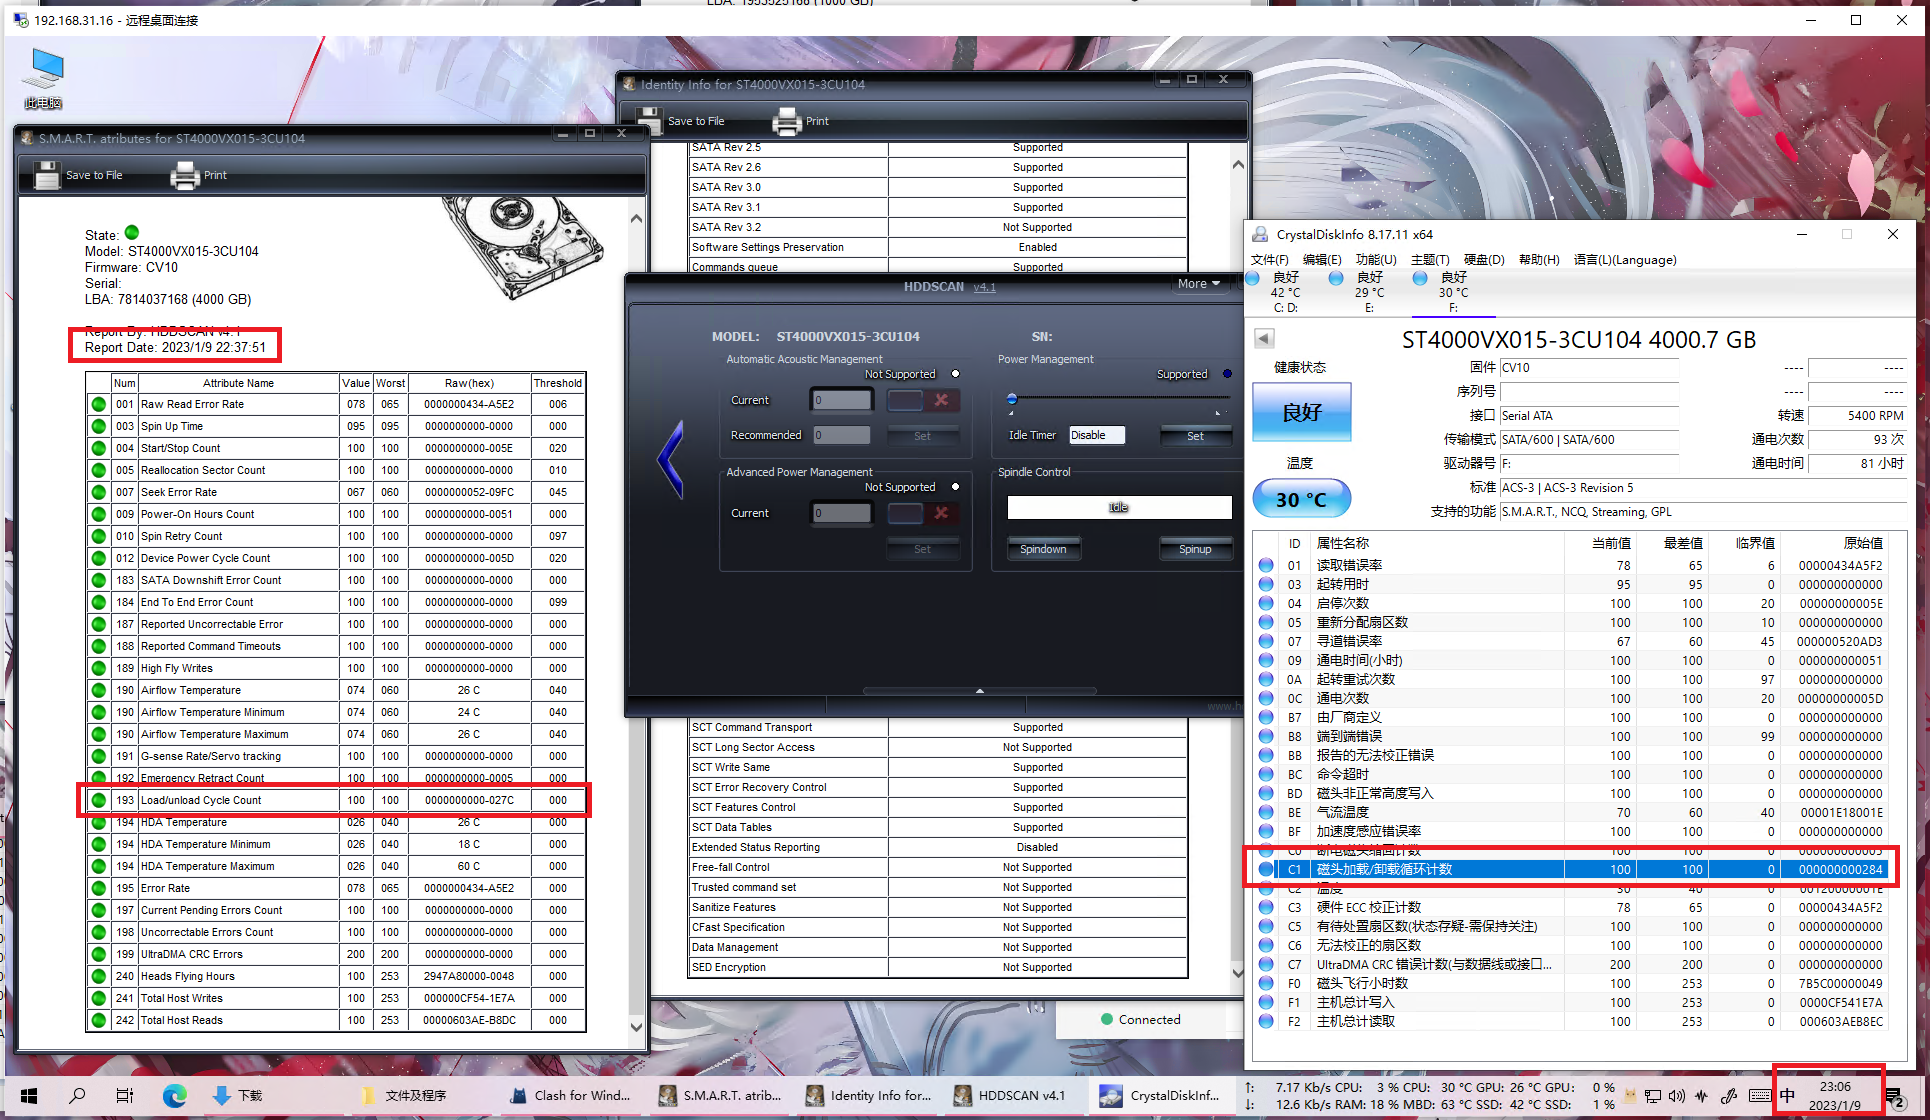The image size is (1930, 1120).
Task: Click the audio waveform tray icon
Action: (1701, 1096)
